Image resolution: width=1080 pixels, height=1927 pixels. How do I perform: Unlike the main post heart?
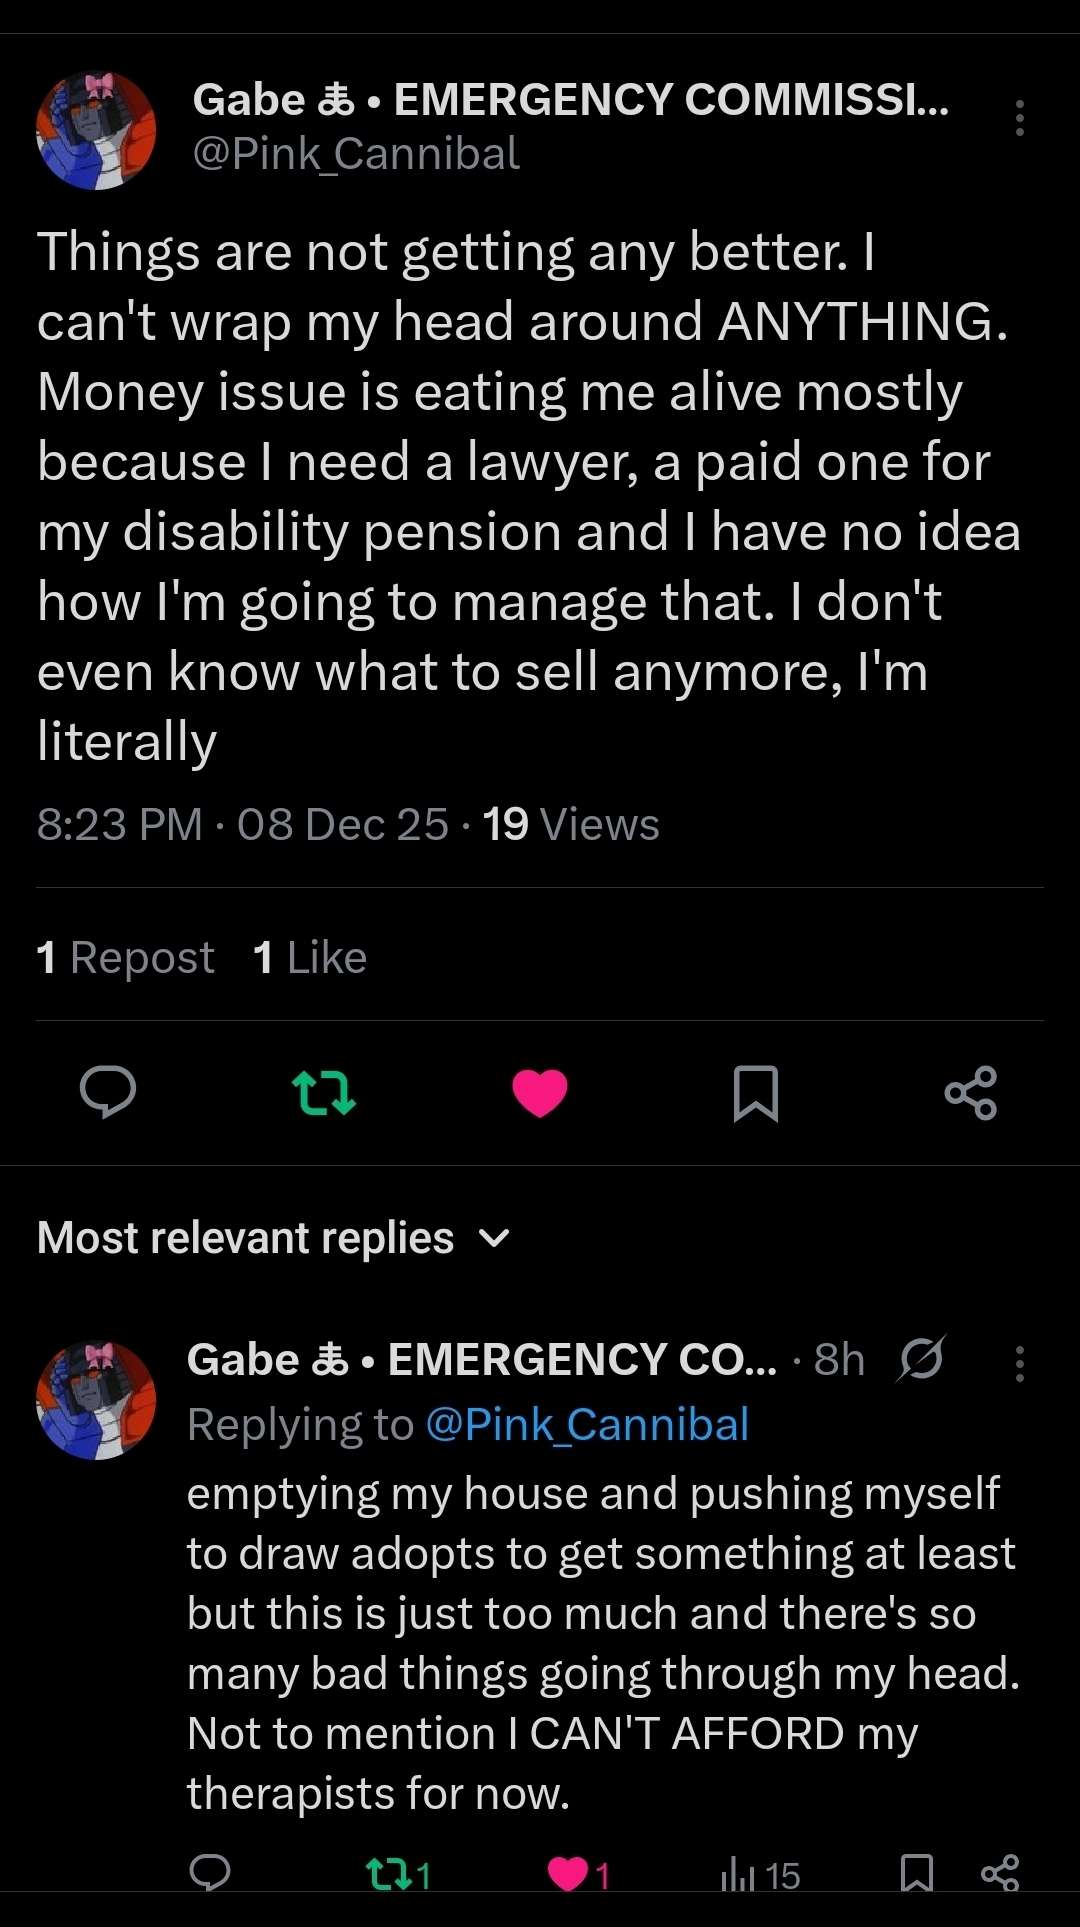540,1092
